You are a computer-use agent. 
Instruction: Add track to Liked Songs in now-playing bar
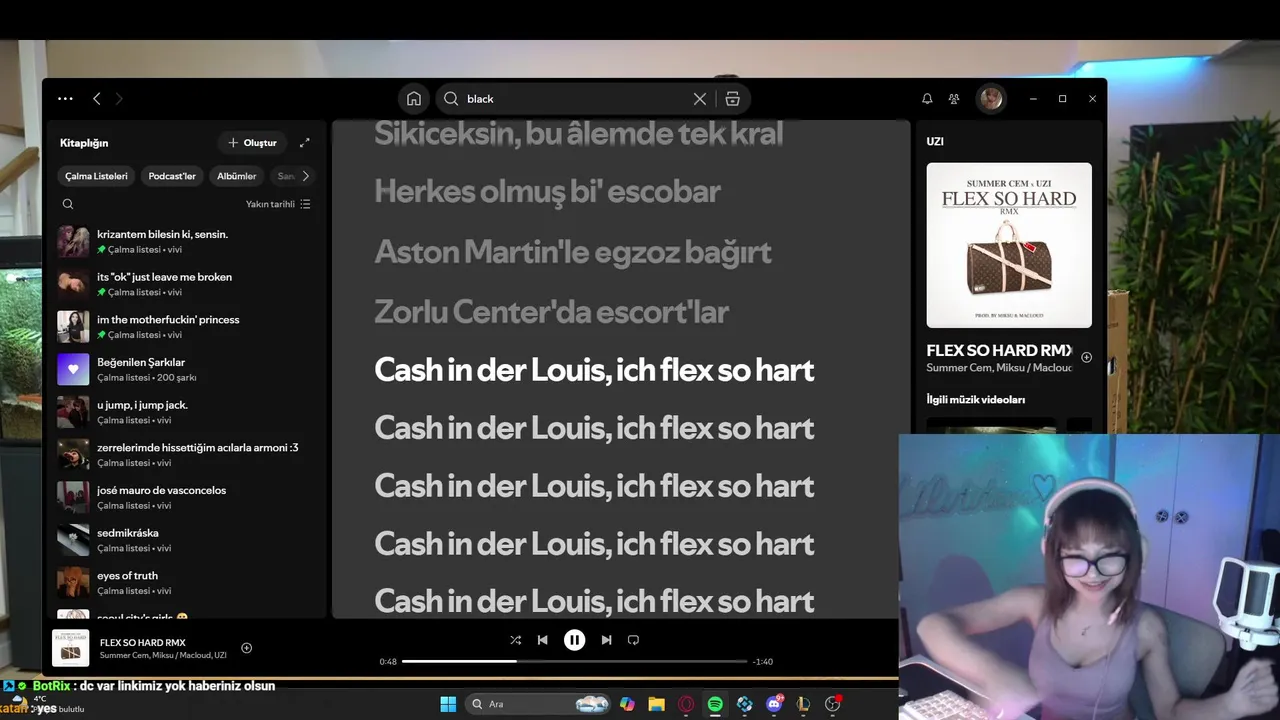[x=247, y=648]
